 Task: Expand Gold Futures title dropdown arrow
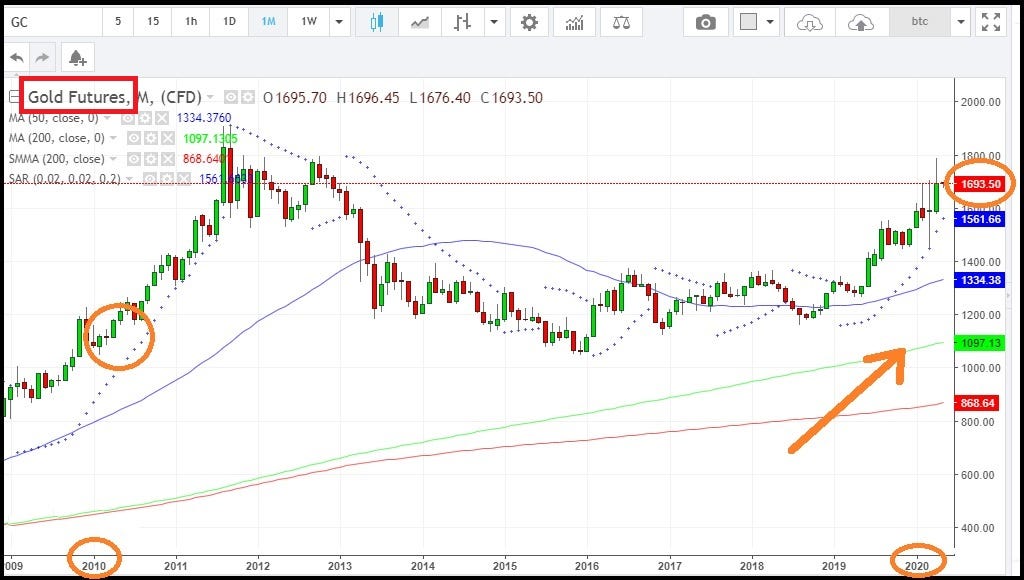[210, 97]
